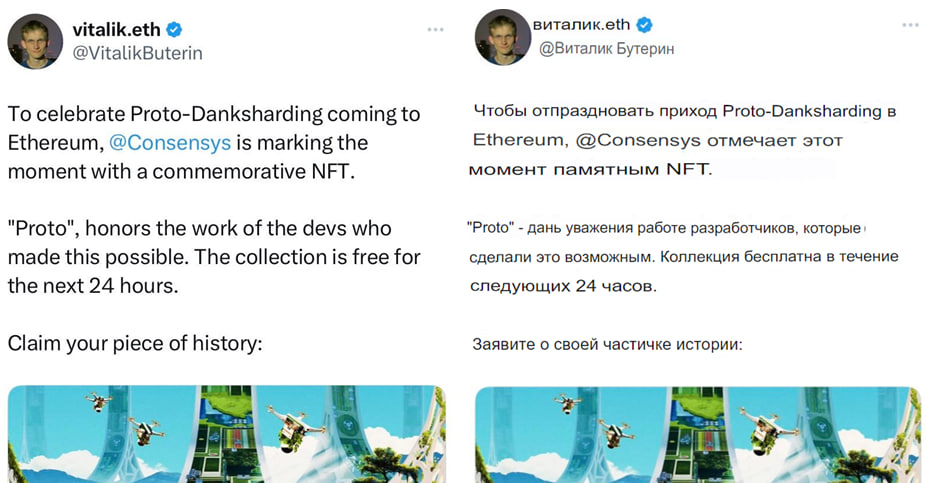Click the vitalik.eth display name
The height and width of the screenshot is (483, 926).
point(116,29)
